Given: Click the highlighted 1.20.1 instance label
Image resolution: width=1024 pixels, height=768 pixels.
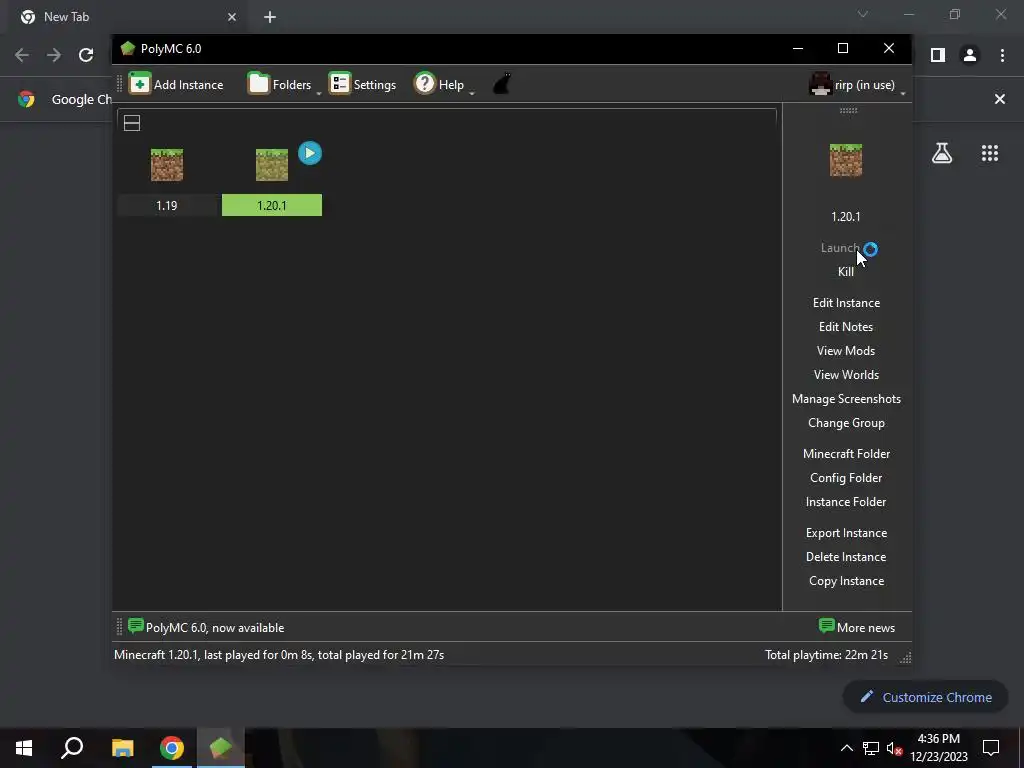Looking at the screenshot, I should pyautogui.click(x=272, y=205).
